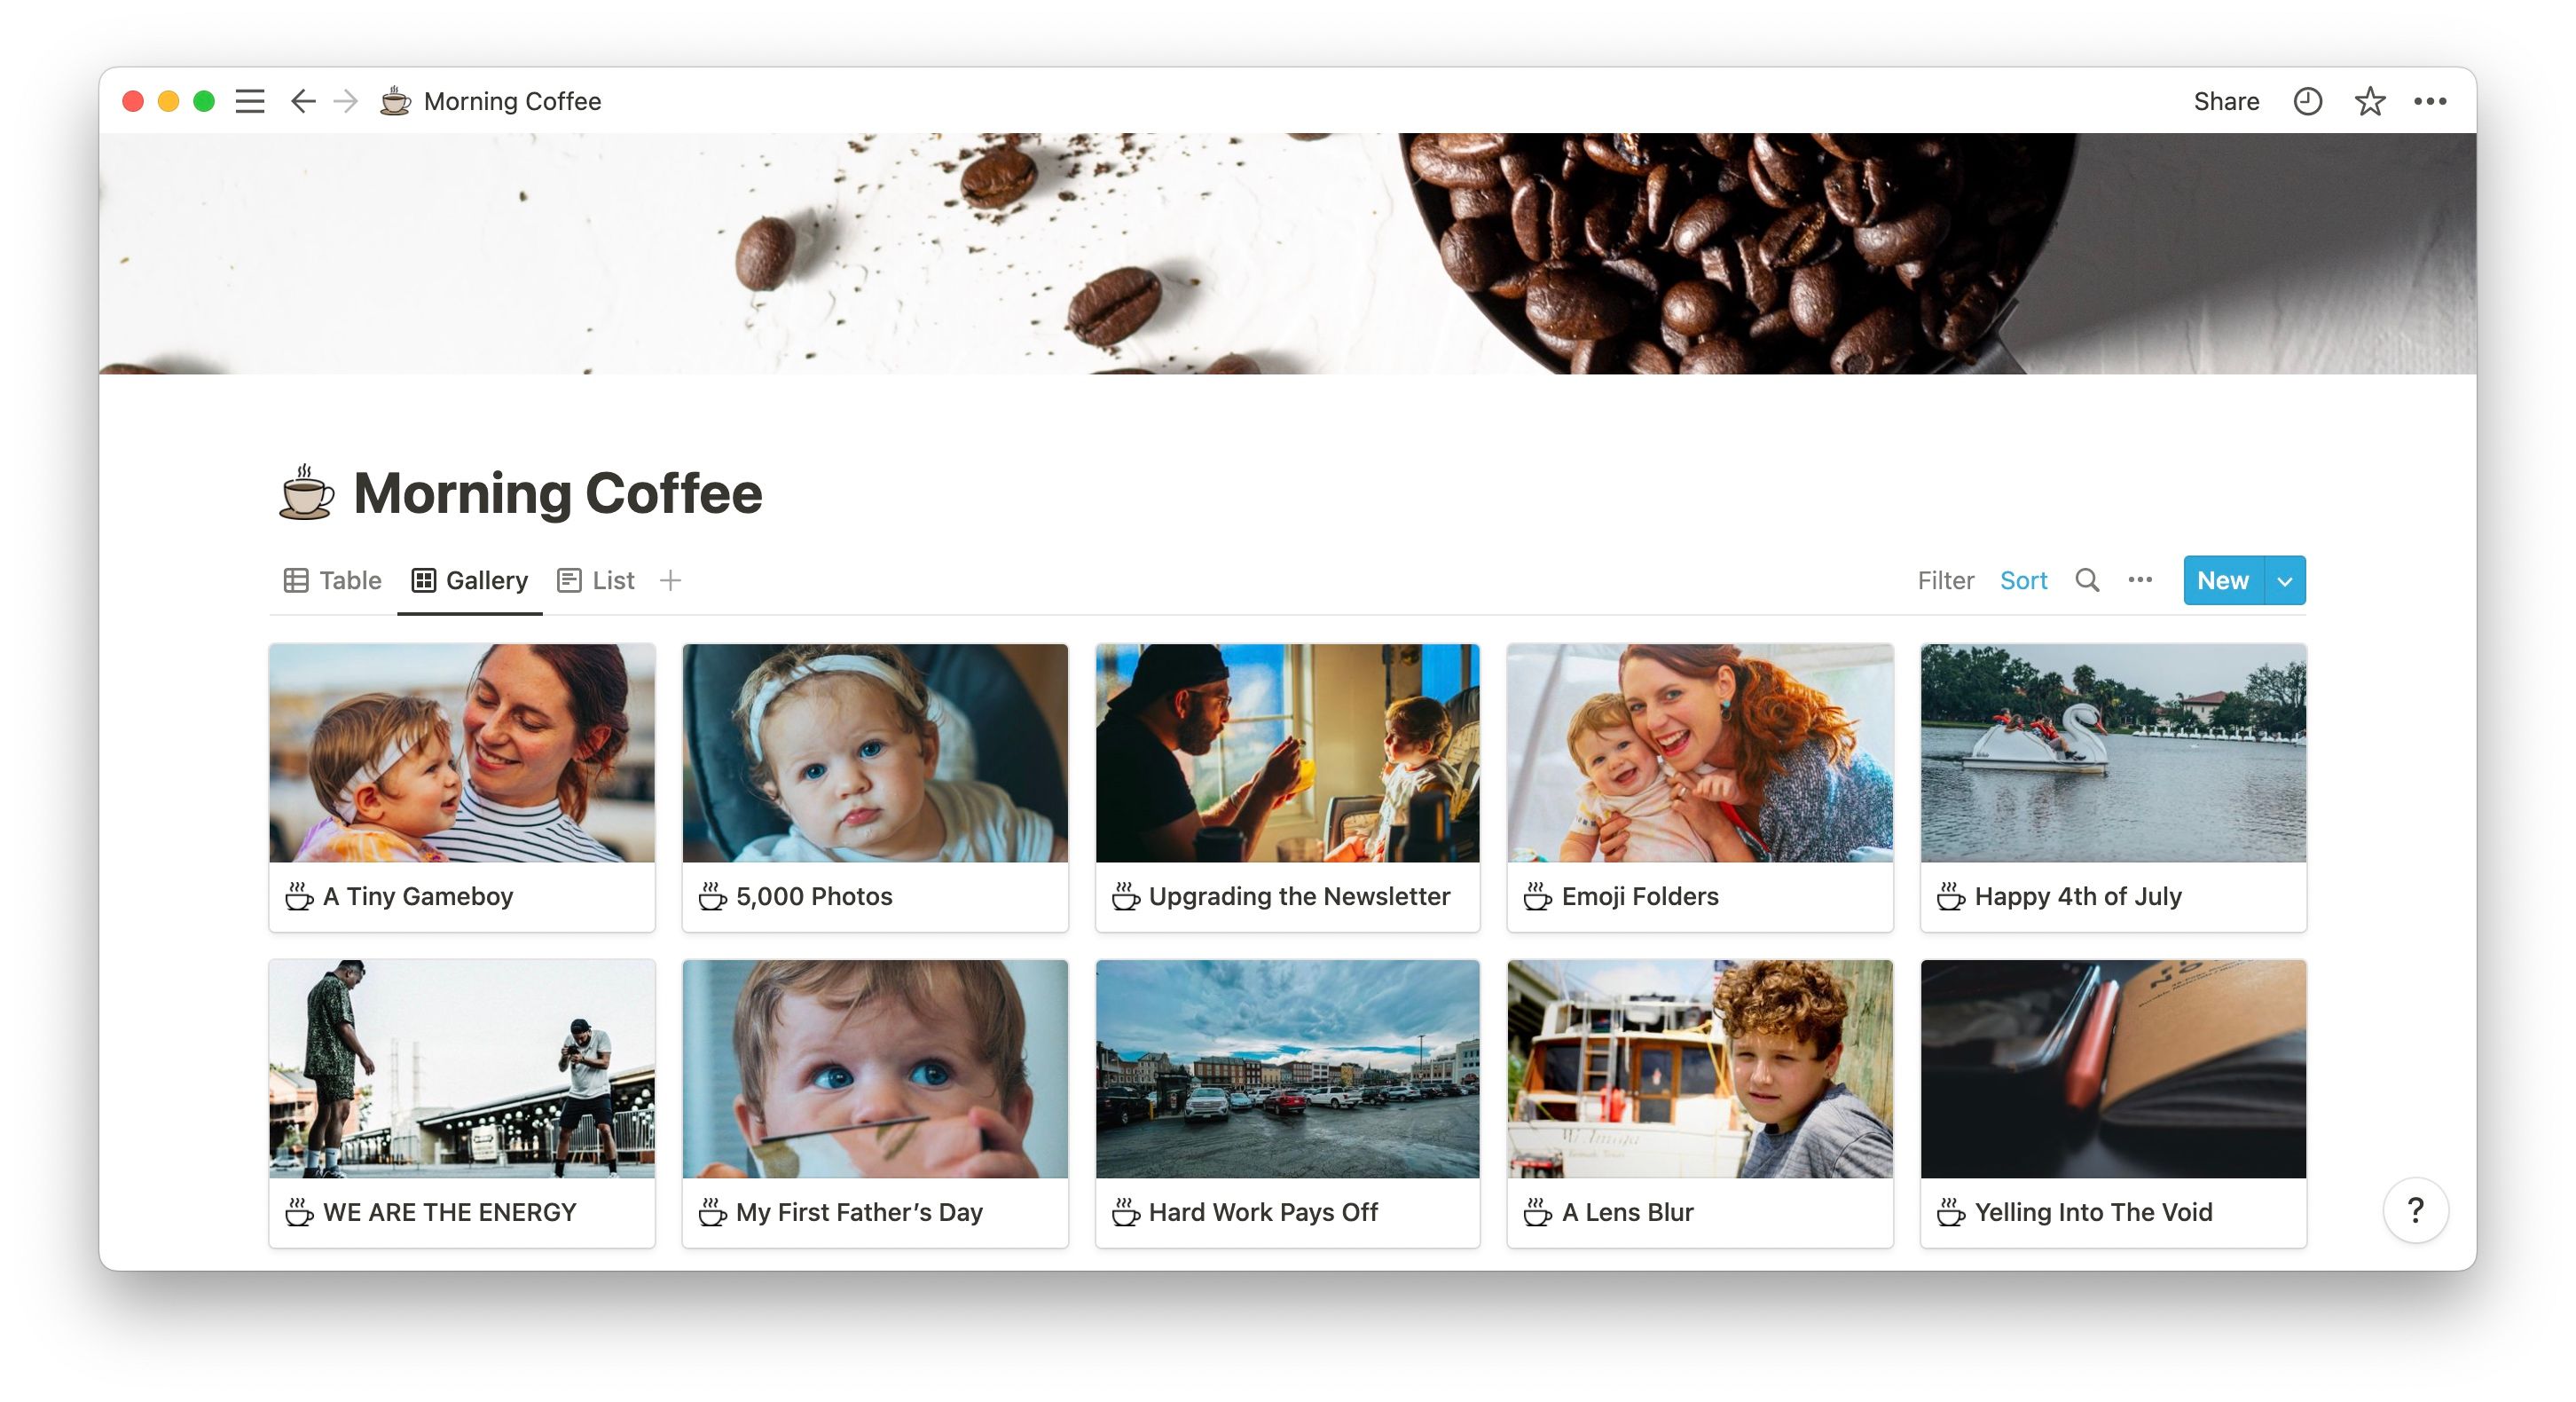This screenshot has height=1402, width=2576.
Task: Open the help question mark button
Action: pos(2415,1210)
